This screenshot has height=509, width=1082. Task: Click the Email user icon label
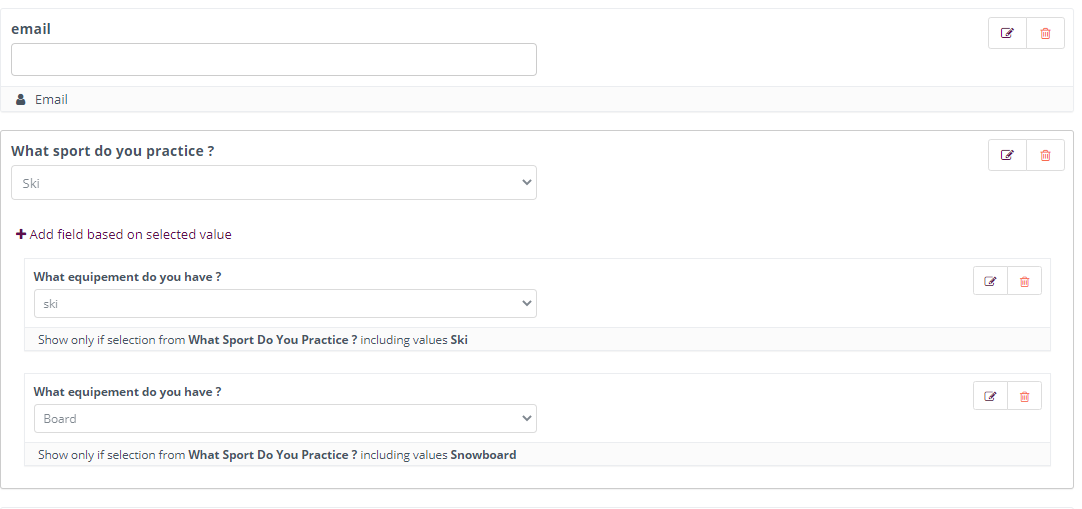click(42, 99)
